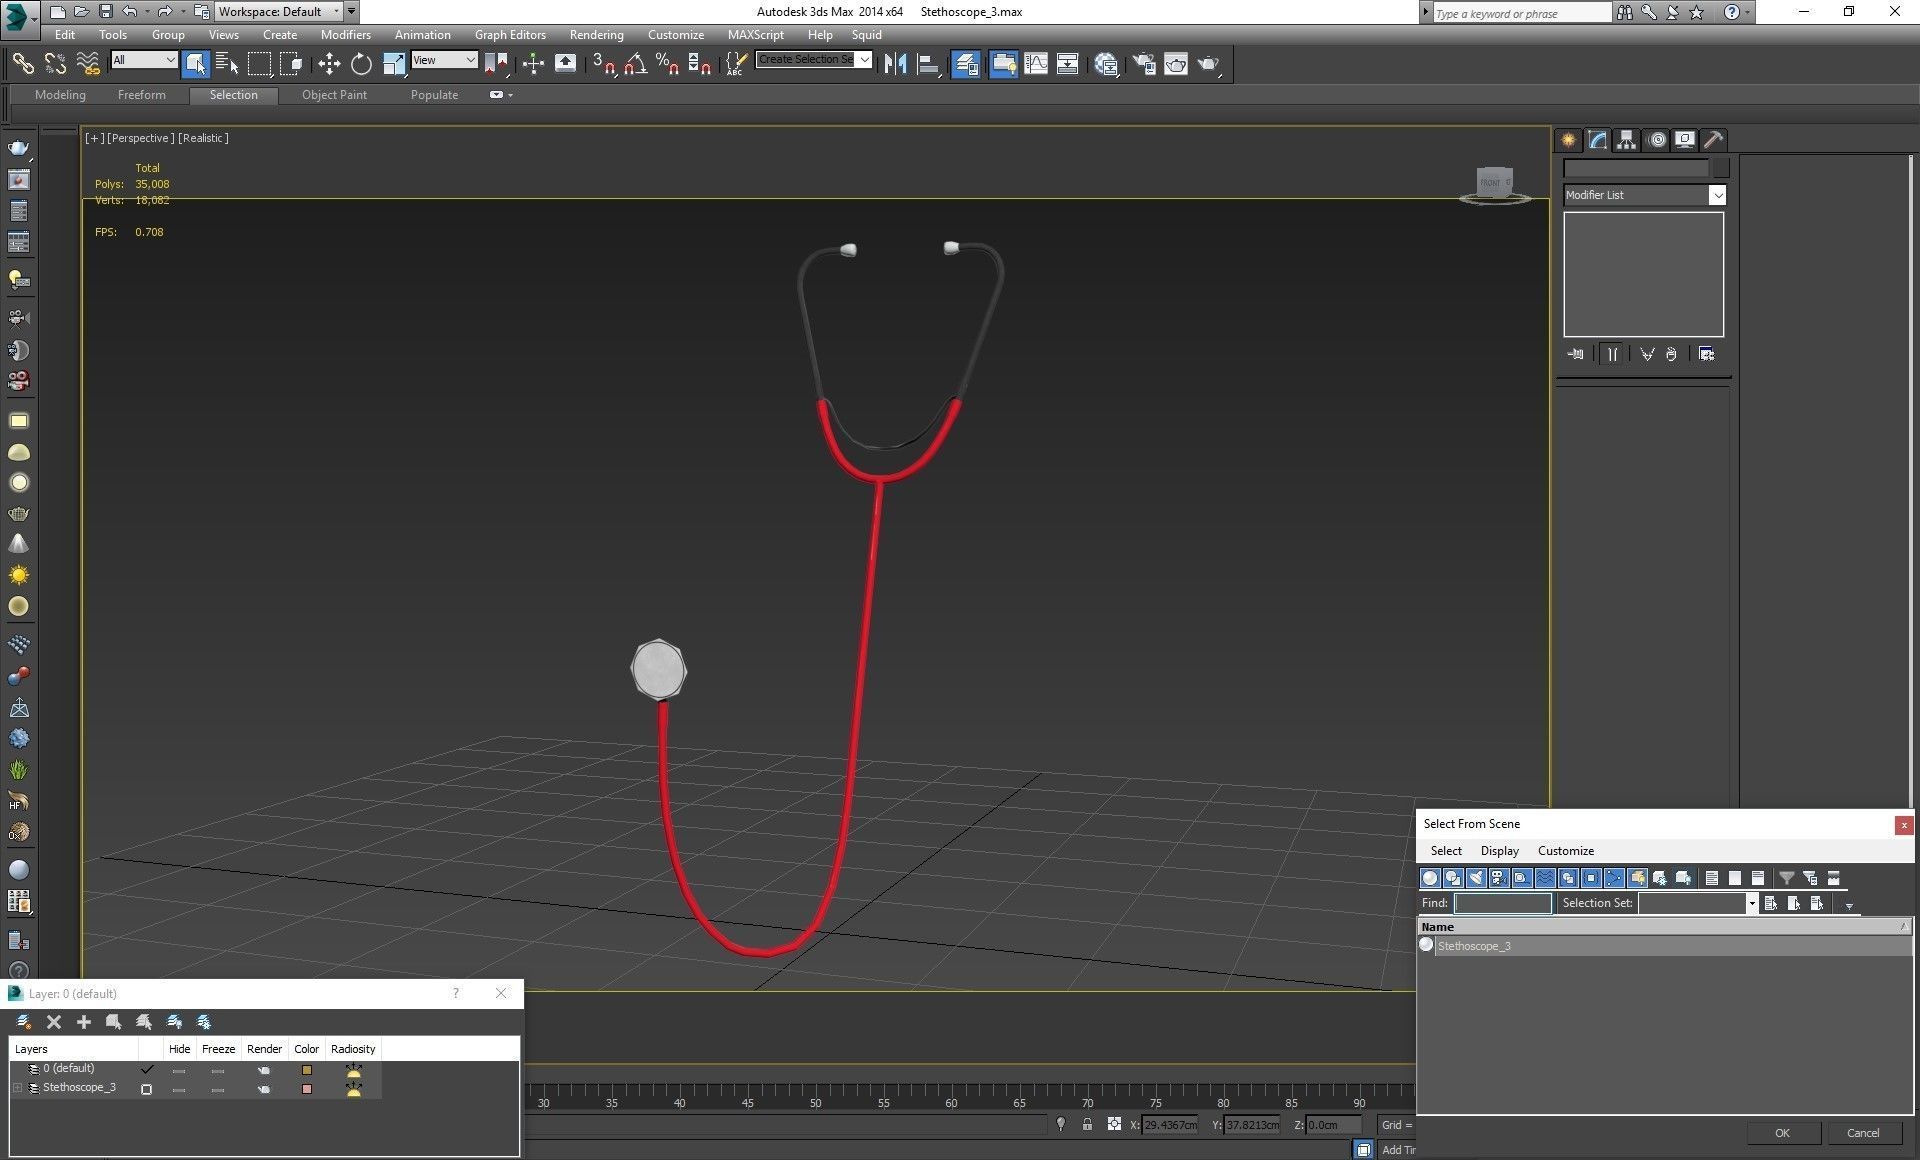This screenshot has width=1920, height=1160.
Task: Create a new layer with plus icon
Action: tap(84, 1022)
